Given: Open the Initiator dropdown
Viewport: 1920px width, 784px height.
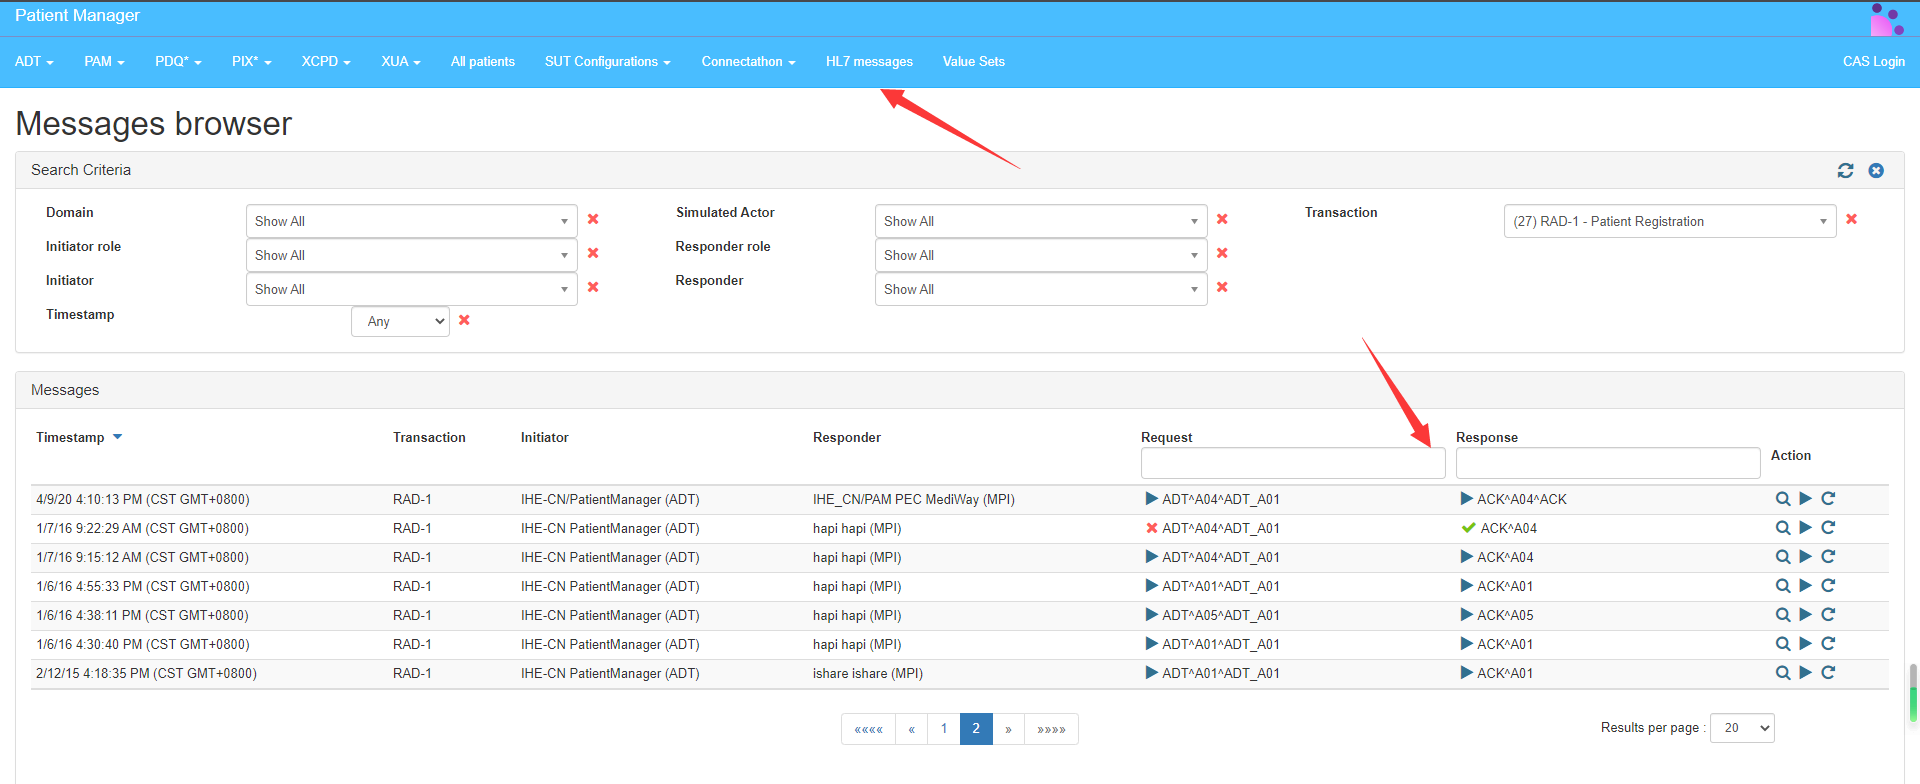Looking at the screenshot, I should point(411,289).
